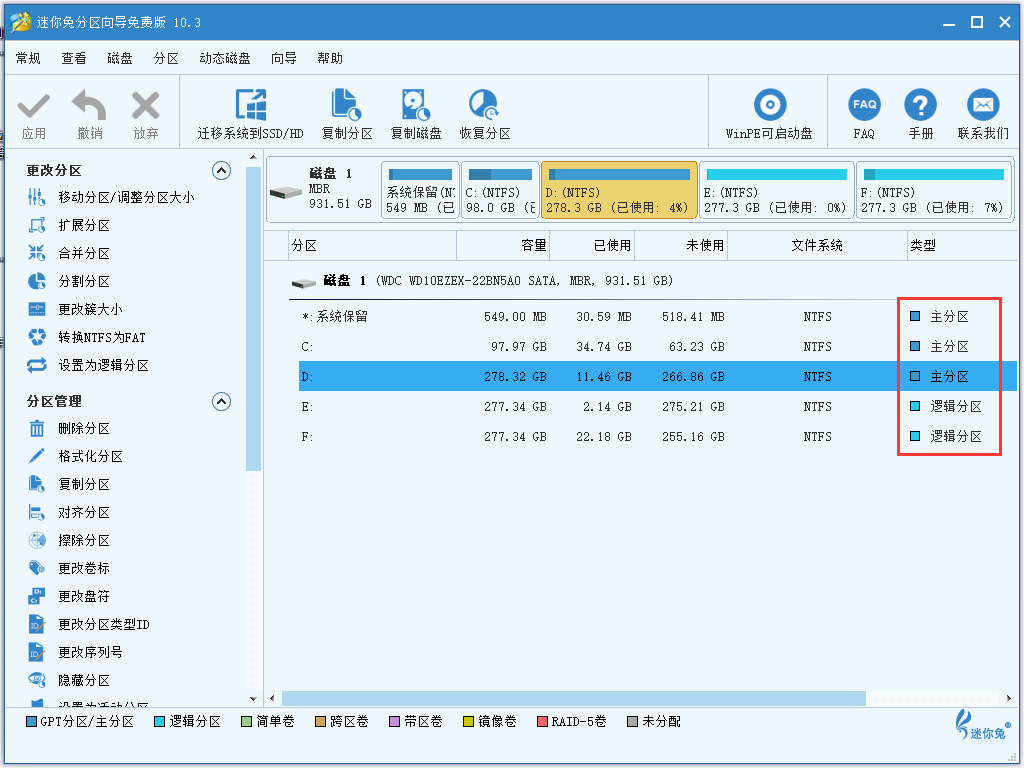Select the E: partition row in list

point(658,407)
